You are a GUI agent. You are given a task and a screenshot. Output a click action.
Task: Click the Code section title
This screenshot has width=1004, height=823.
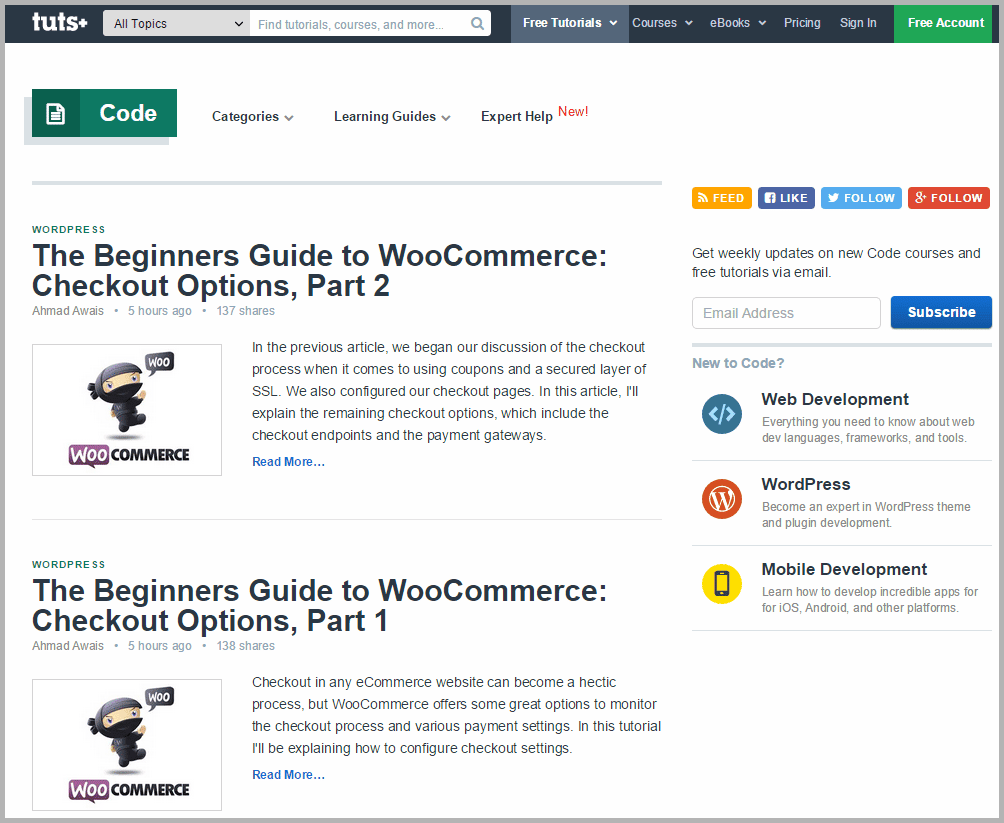click(128, 113)
